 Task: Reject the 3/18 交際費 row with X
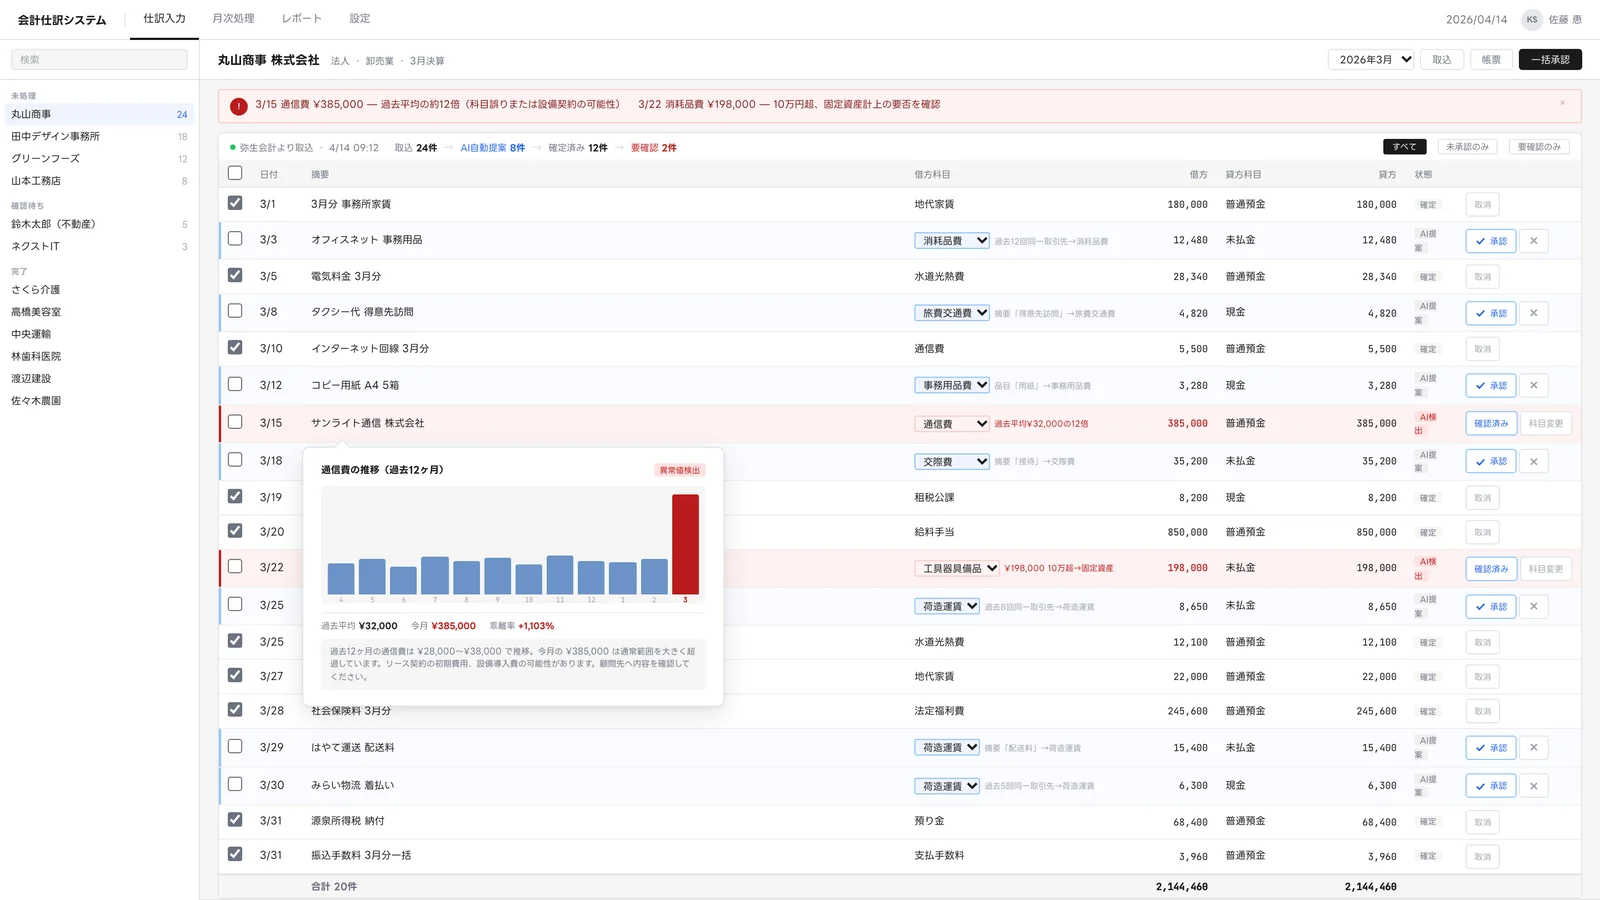click(1533, 461)
